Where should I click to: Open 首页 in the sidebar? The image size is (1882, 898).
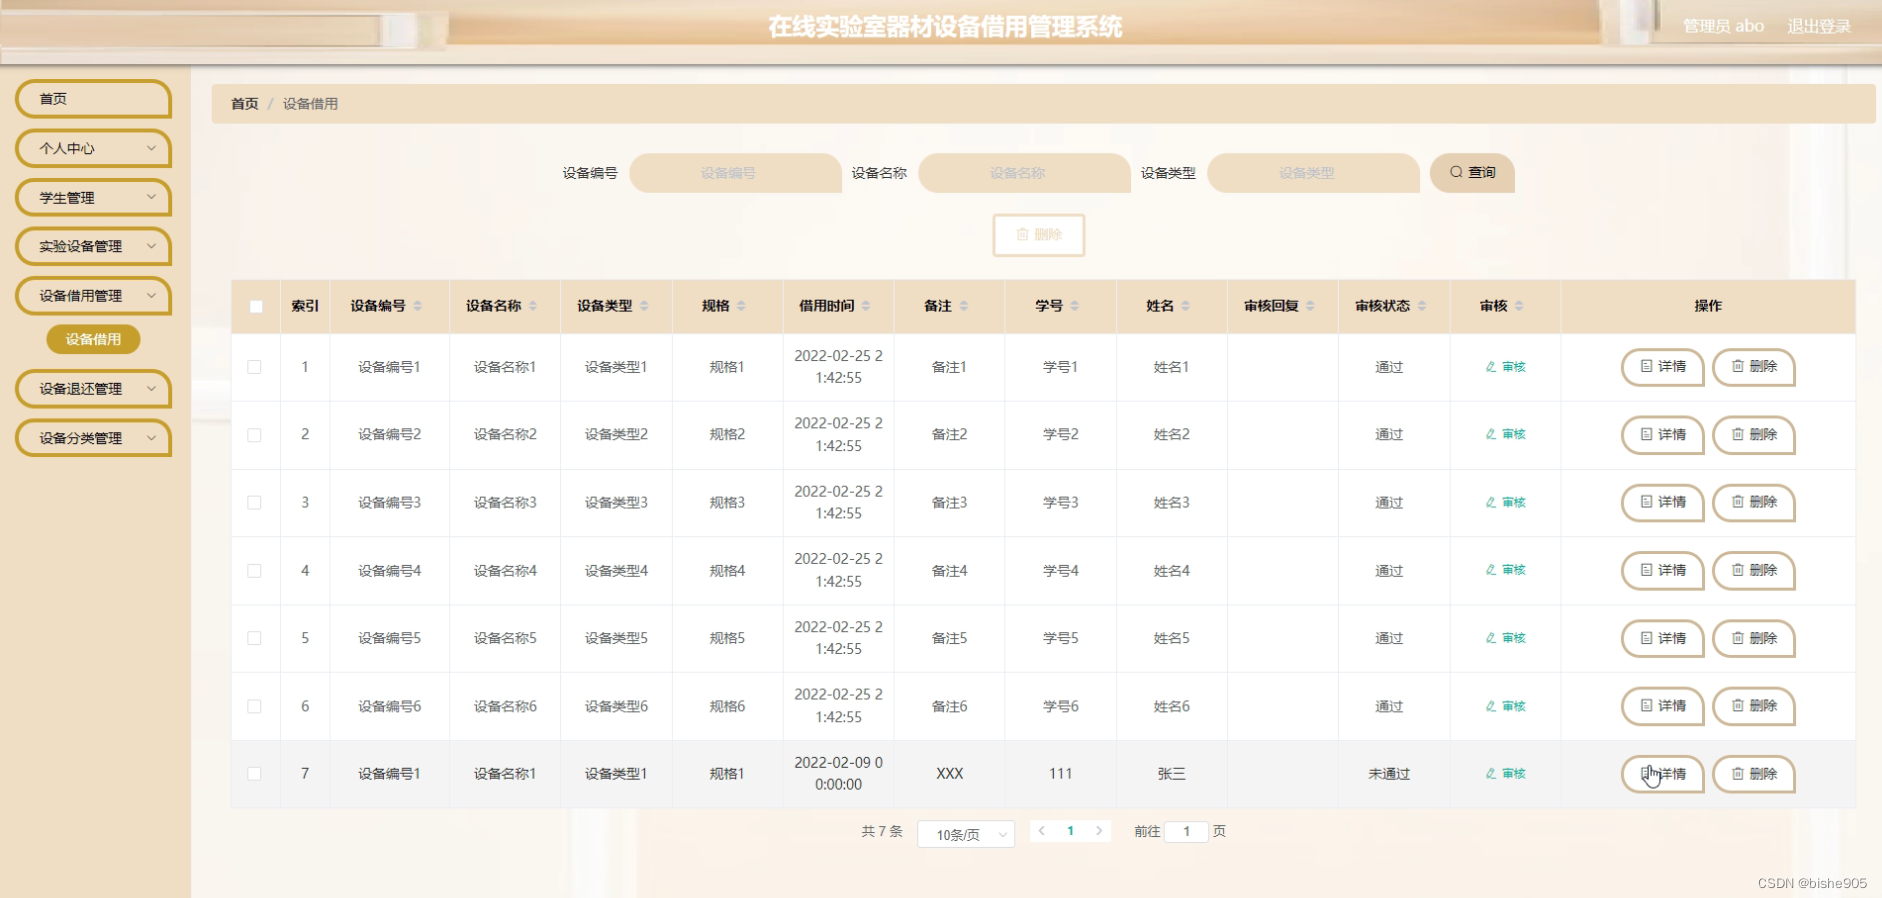(93, 99)
